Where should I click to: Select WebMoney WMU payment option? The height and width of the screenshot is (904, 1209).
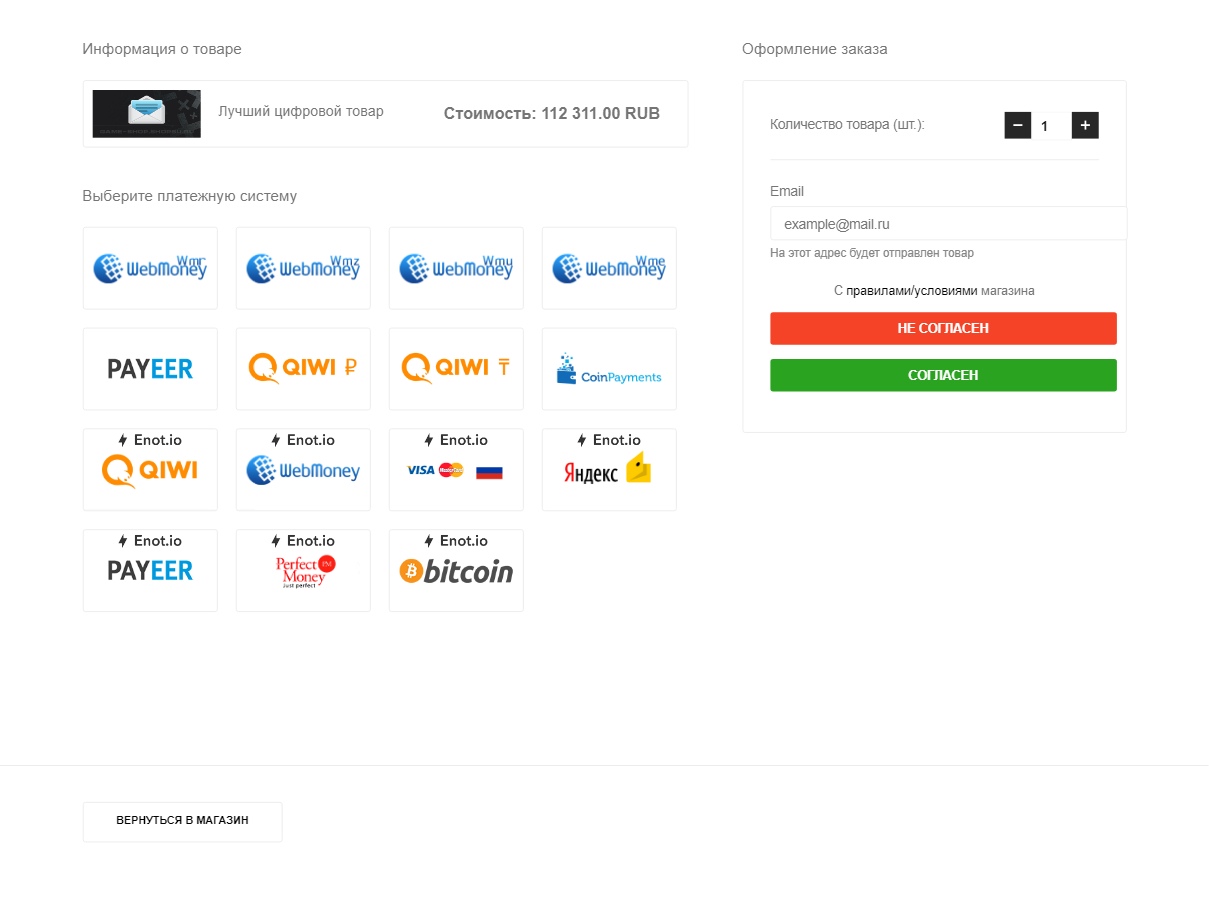click(x=456, y=268)
